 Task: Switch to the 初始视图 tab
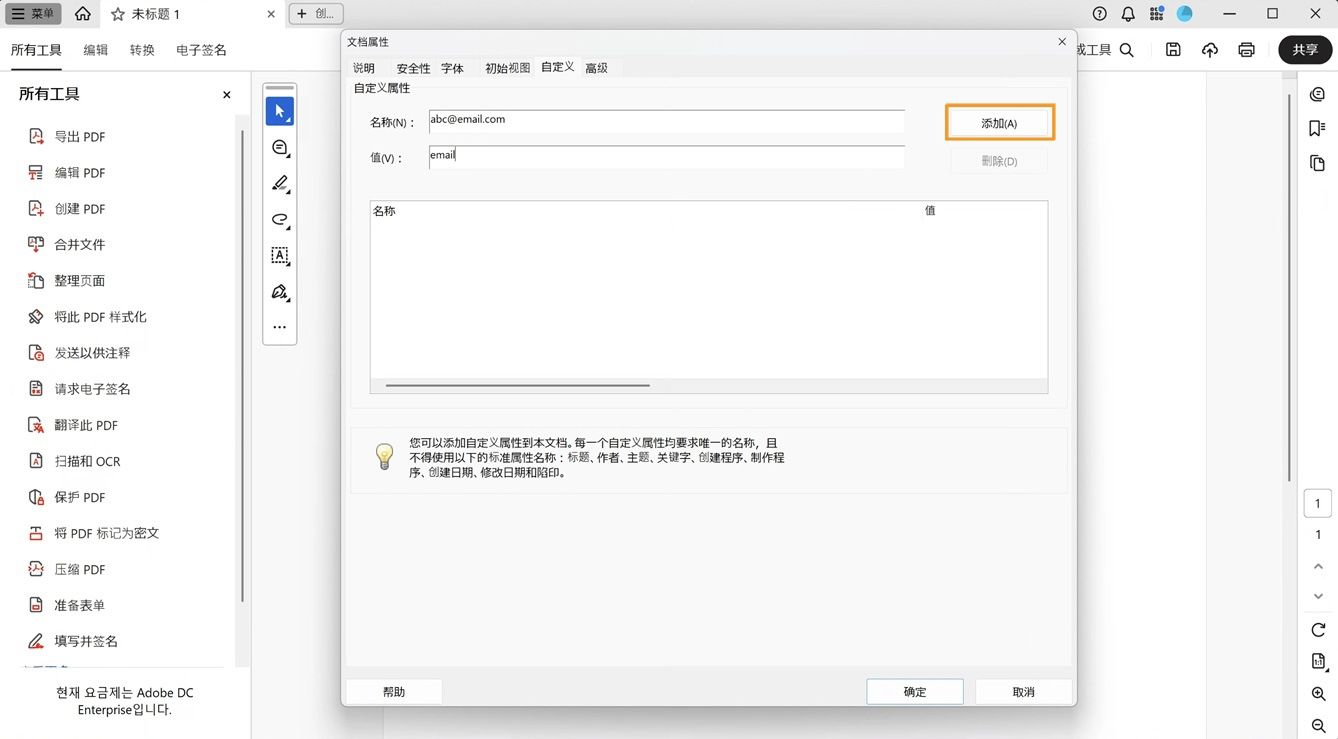(x=508, y=68)
